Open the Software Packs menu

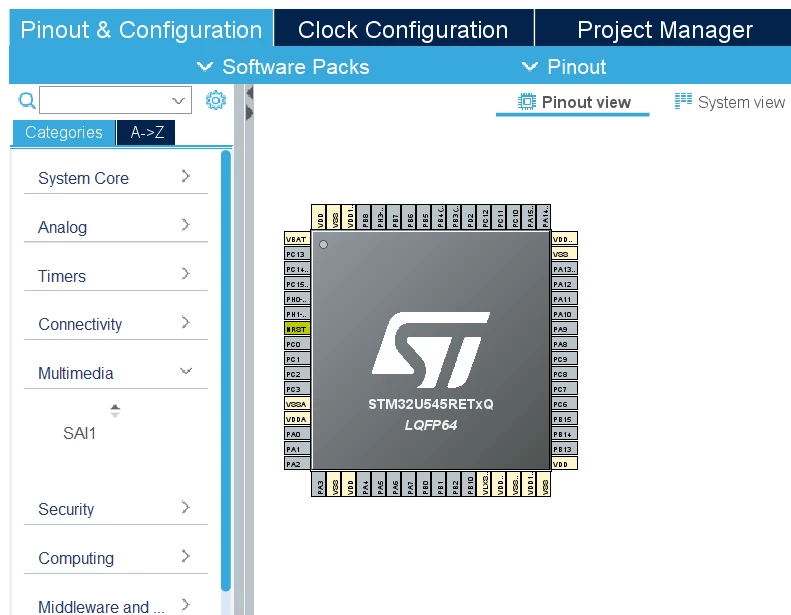point(284,67)
